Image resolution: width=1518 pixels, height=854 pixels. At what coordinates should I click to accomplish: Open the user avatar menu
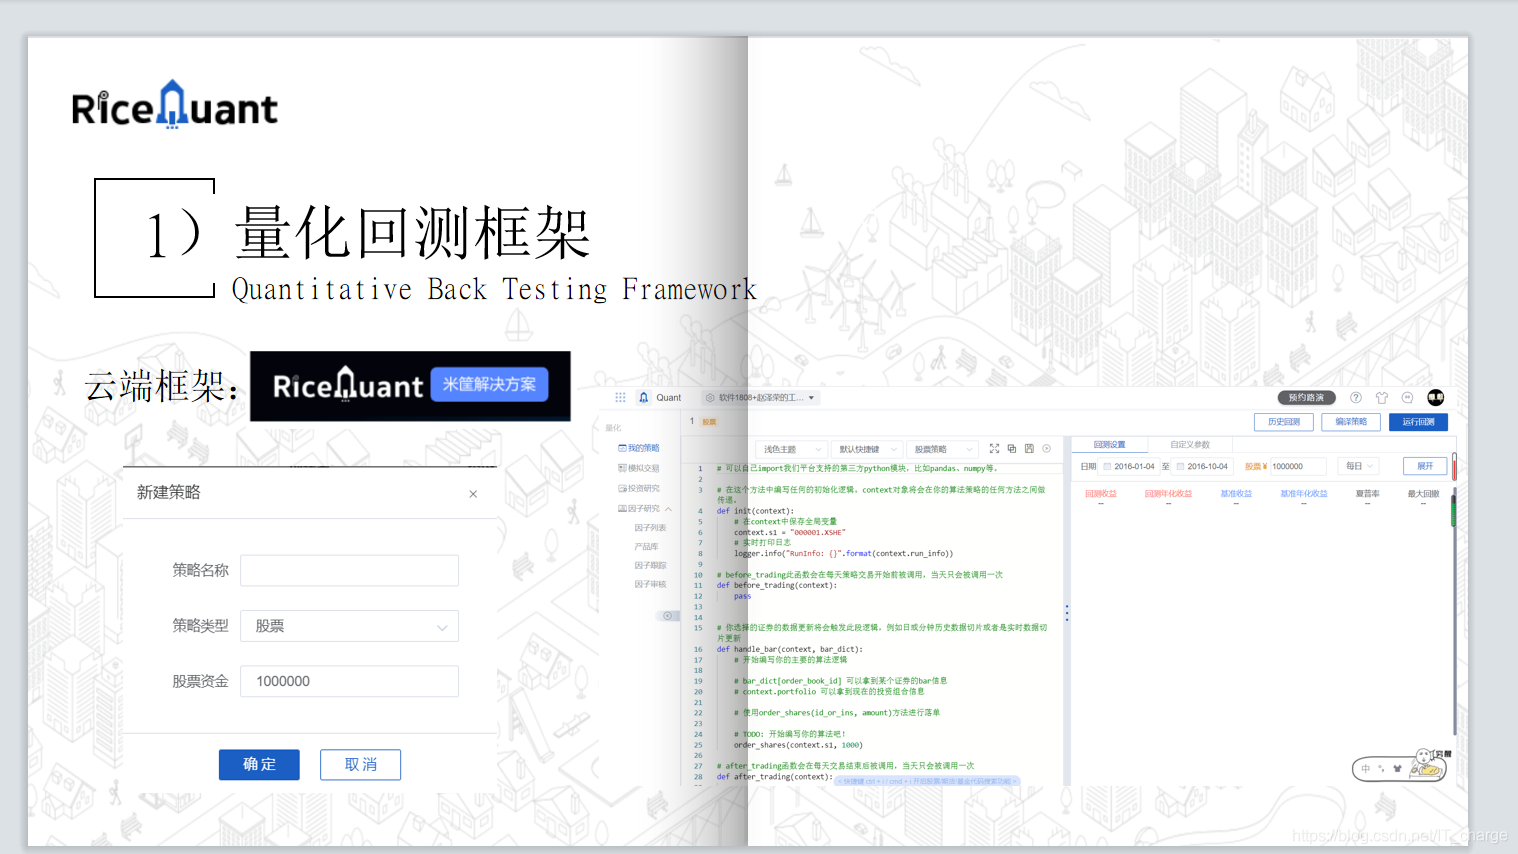click(x=1436, y=397)
